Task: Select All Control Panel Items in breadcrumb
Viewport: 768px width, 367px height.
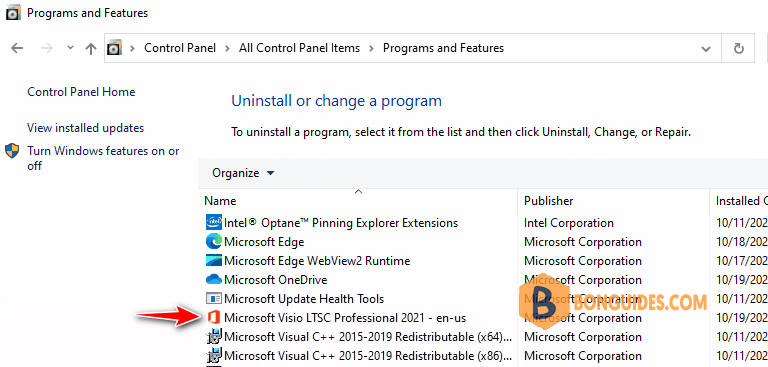Action: coord(299,48)
